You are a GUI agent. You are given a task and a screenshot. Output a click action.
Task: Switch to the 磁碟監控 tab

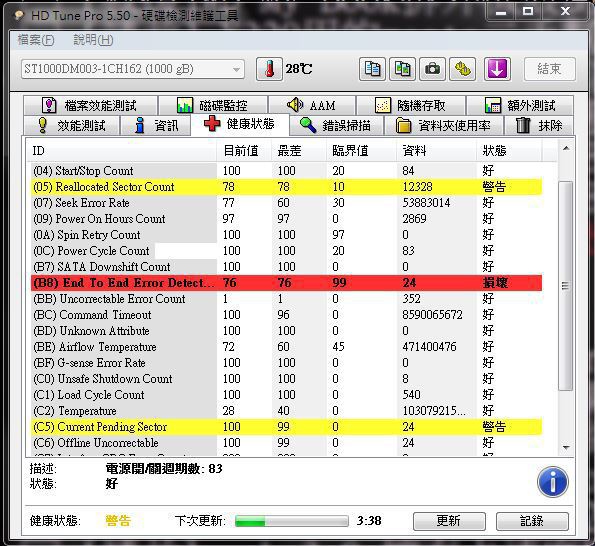click(213, 105)
